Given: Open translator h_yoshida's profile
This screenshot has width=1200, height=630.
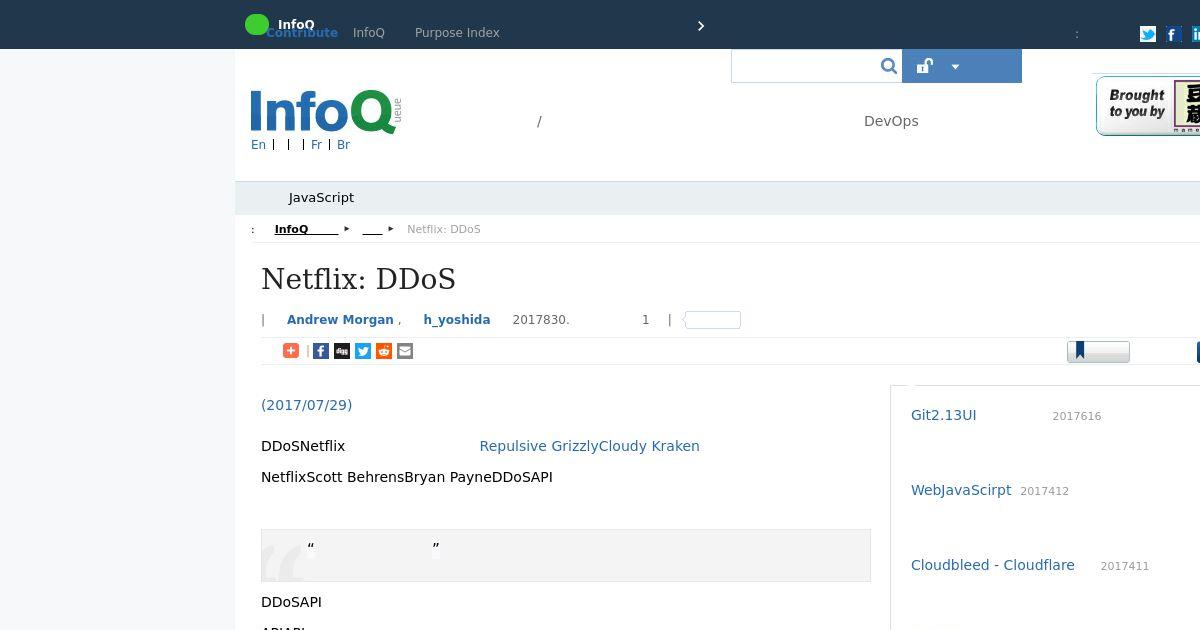Looking at the screenshot, I should click(456, 320).
